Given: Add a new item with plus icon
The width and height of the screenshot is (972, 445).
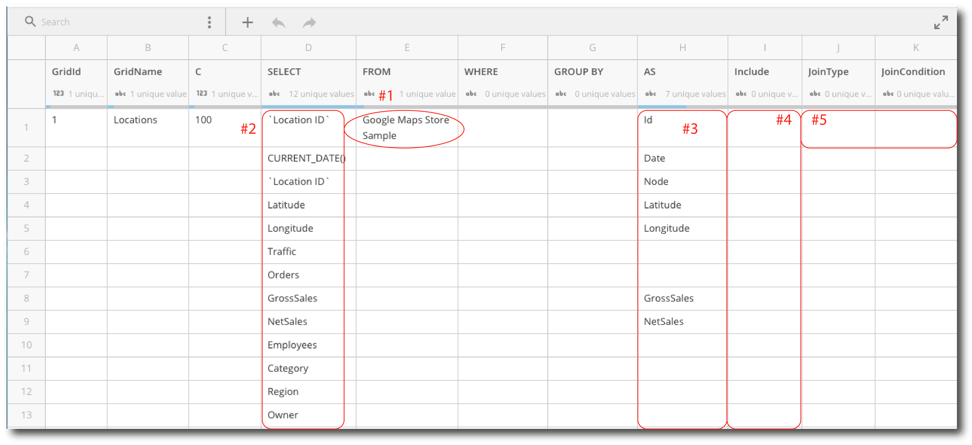Looking at the screenshot, I should click(247, 22).
